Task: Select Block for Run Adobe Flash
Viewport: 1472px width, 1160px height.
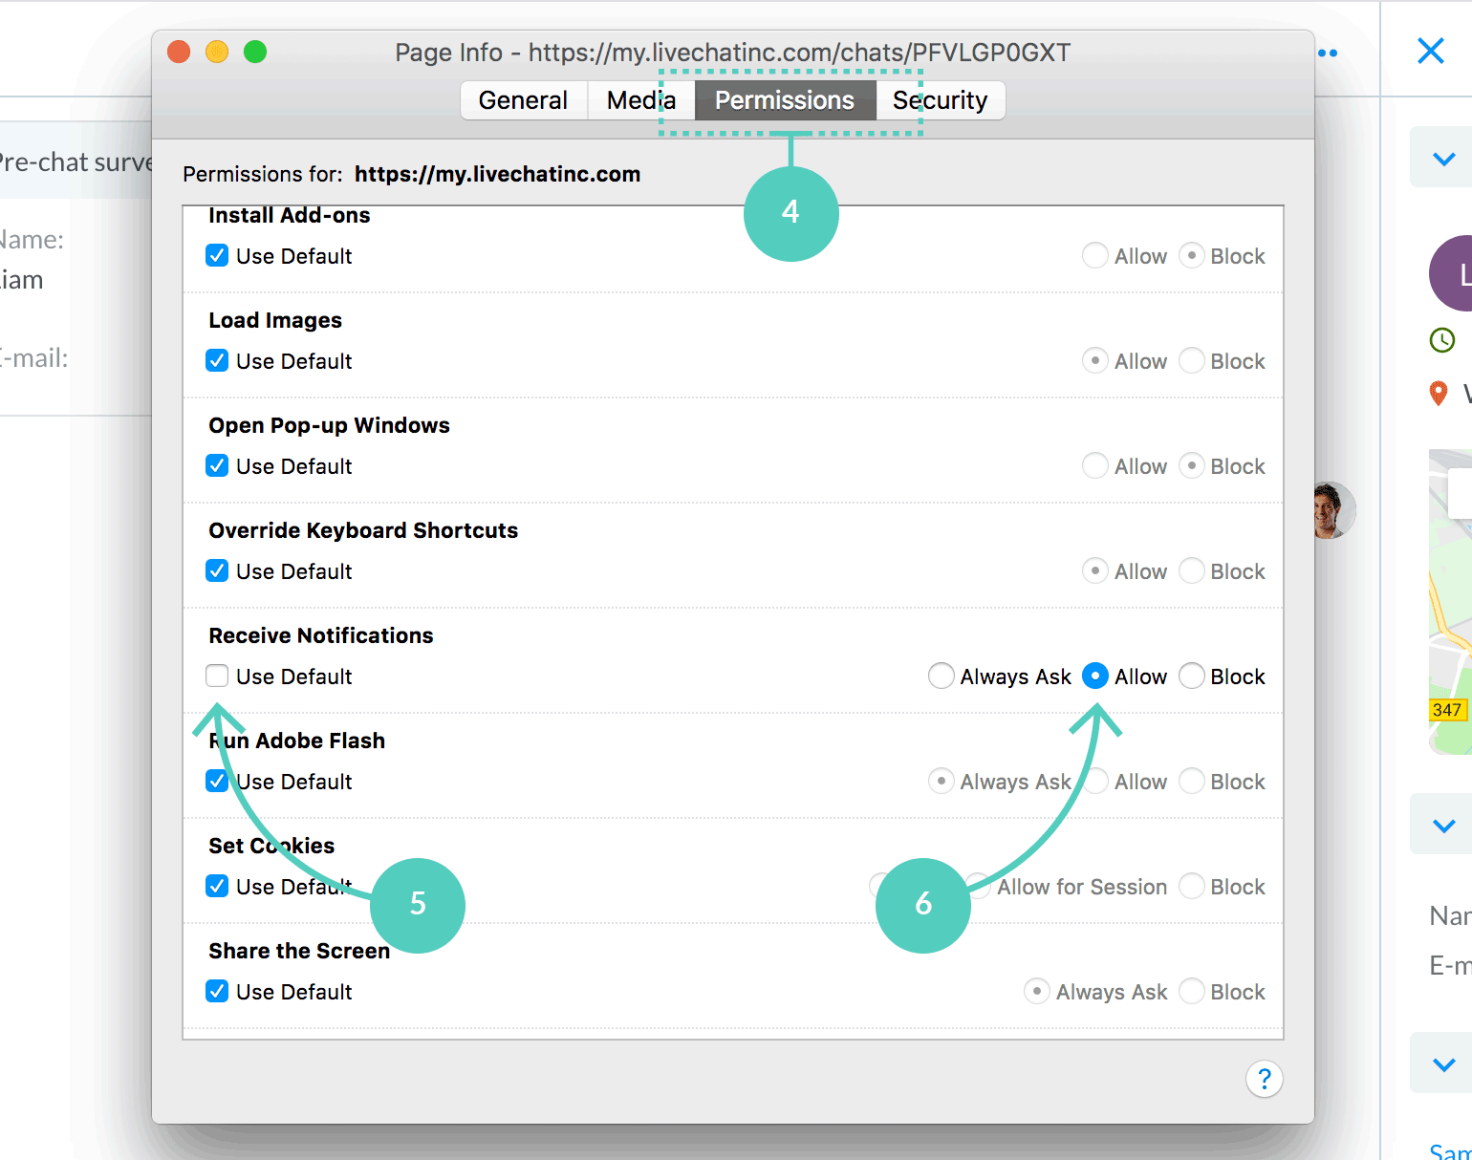Action: (1191, 781)
